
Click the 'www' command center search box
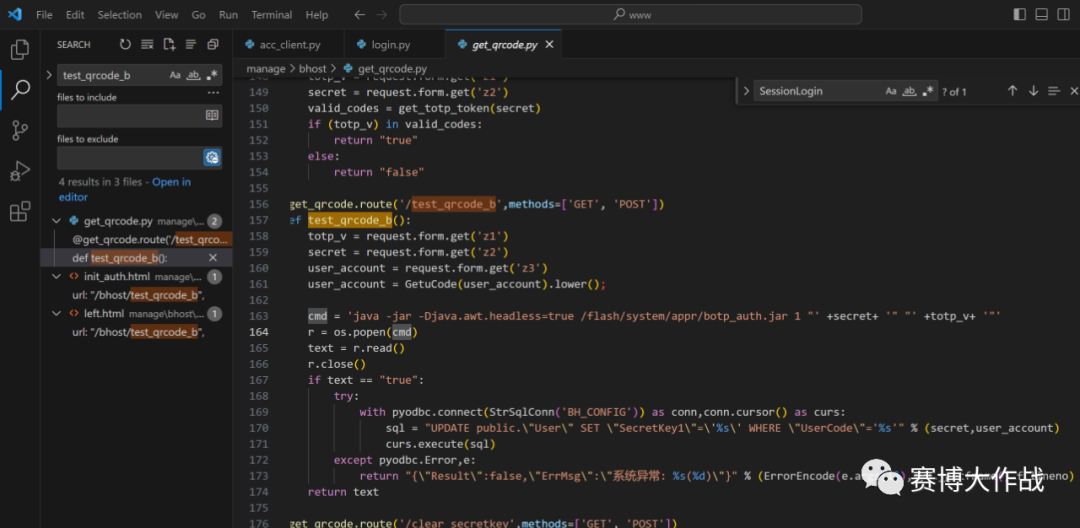[630, 14]
